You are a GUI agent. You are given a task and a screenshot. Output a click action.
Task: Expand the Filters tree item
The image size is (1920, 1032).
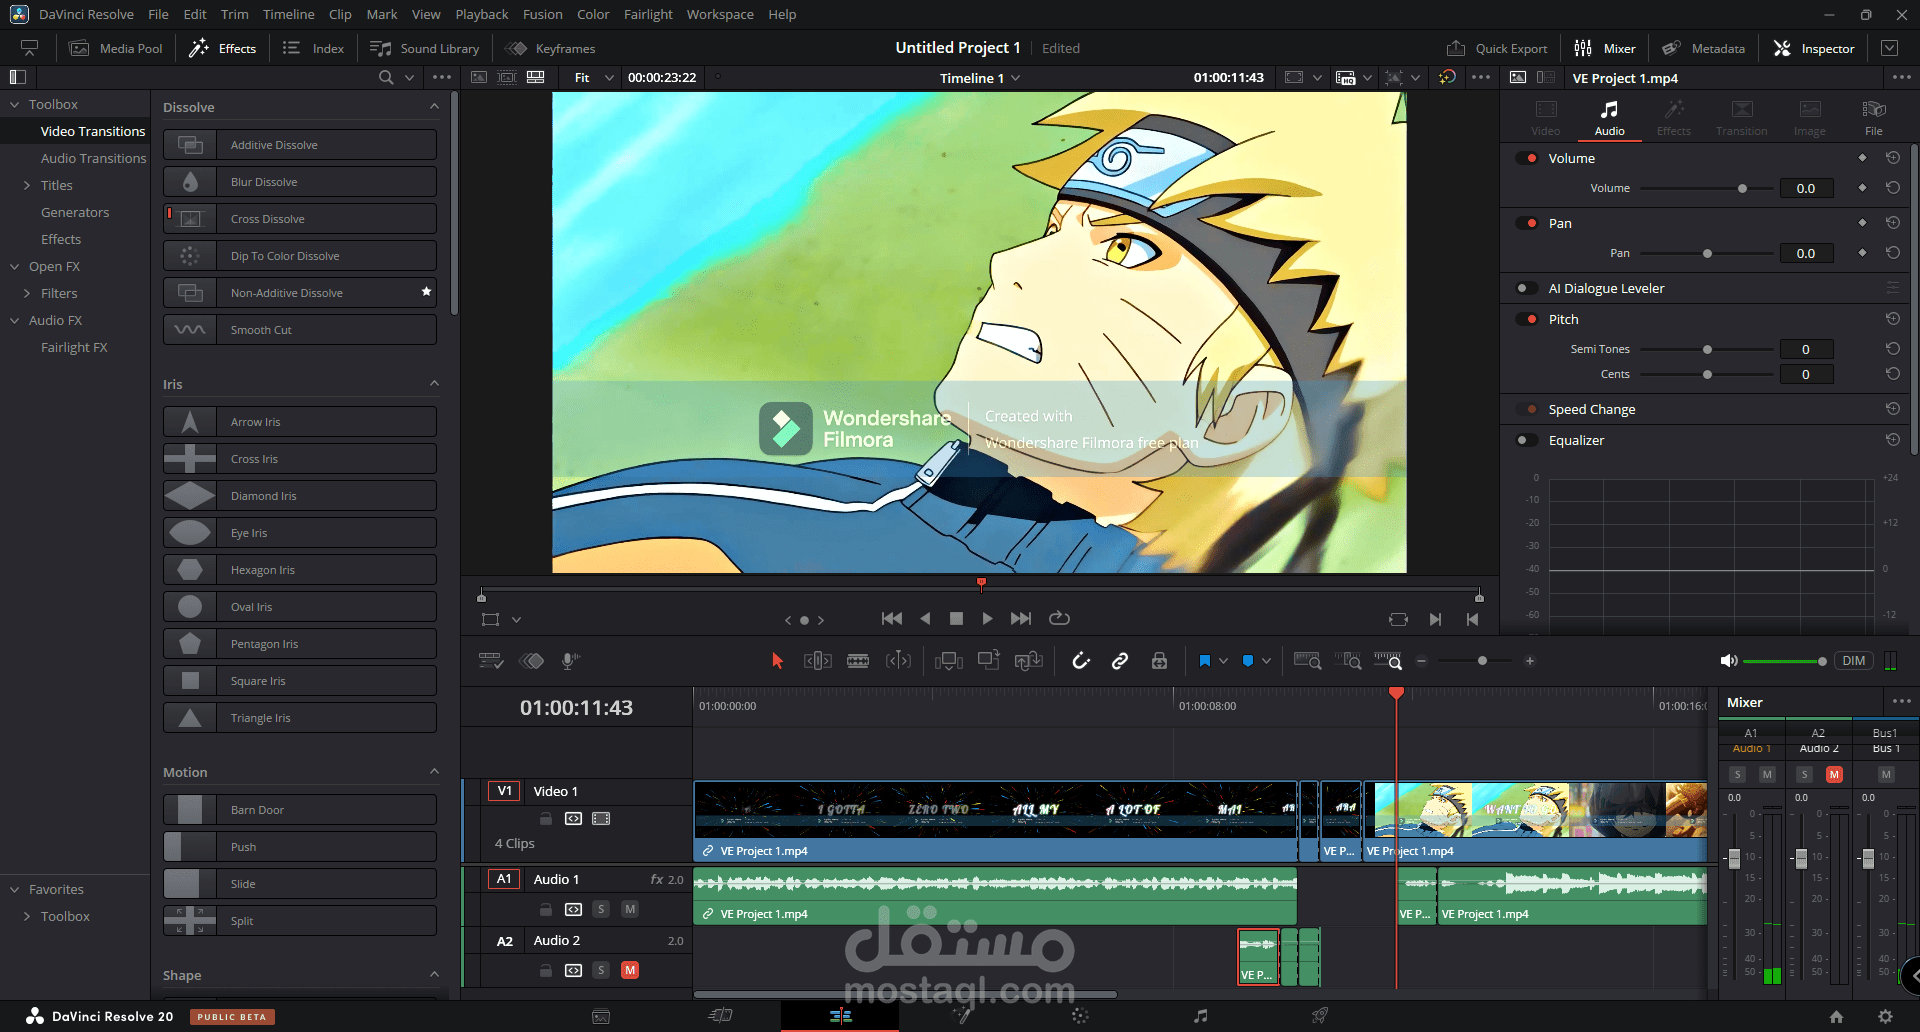pos(27,293)
